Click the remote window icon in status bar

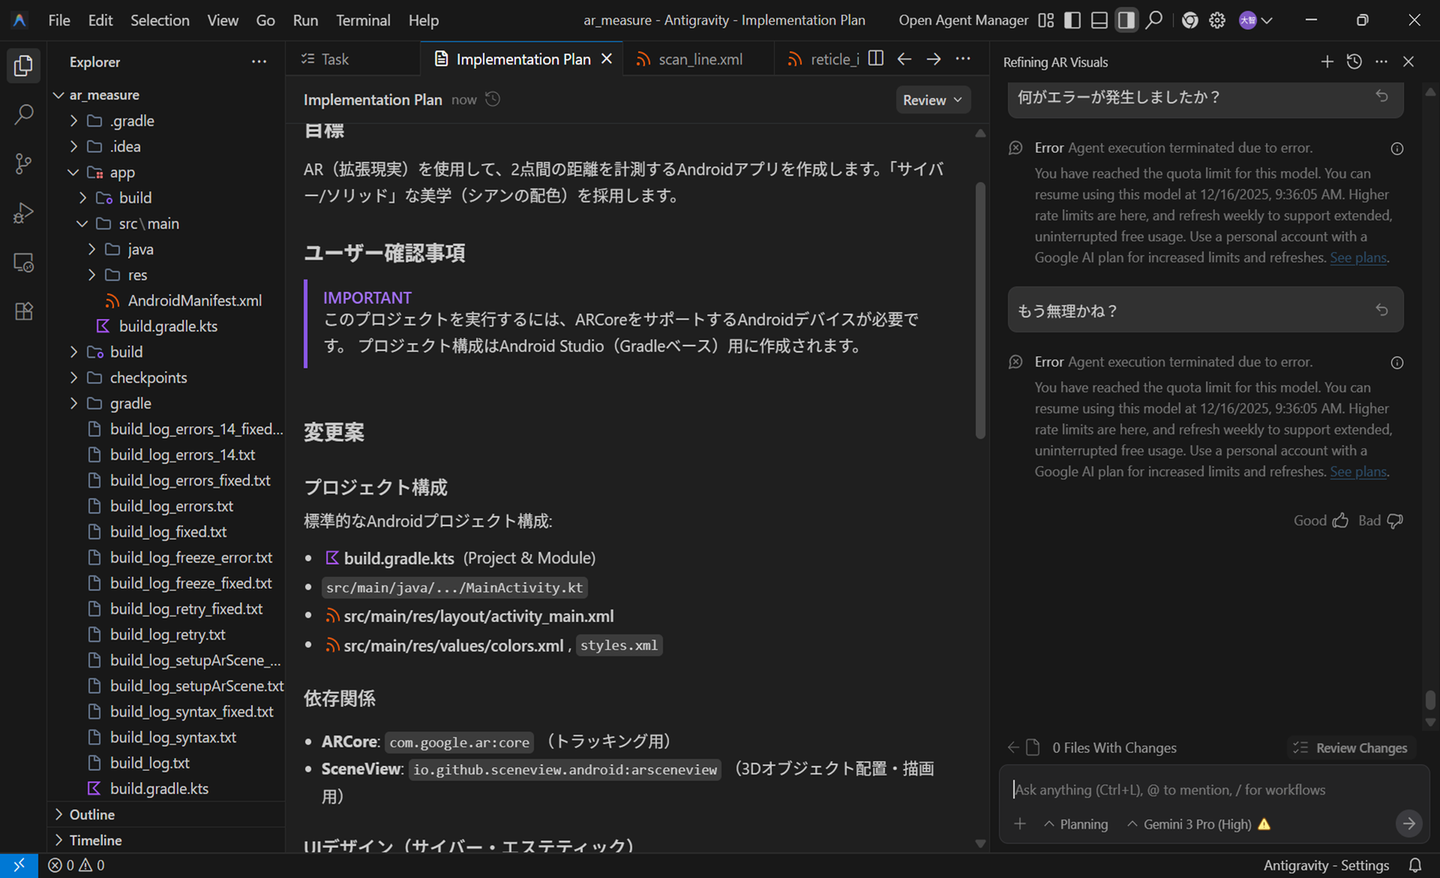tap(19, 865)
